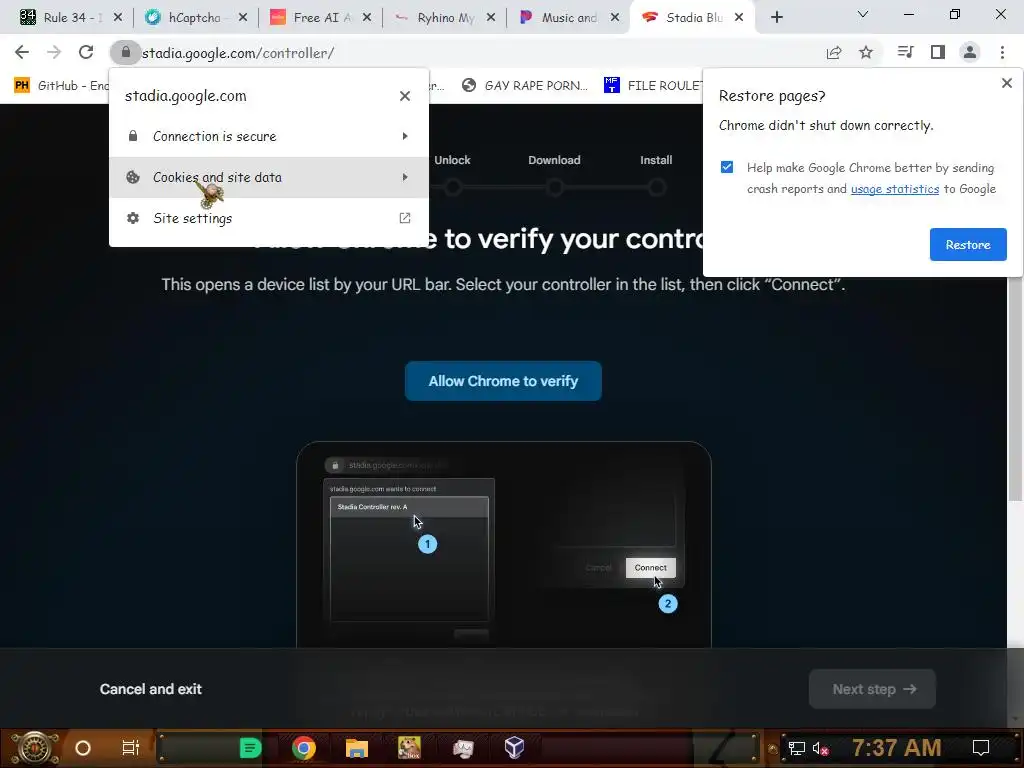The image size is (1024, 768).
Task: Toggle the Chrome side panel icon
Action: (938, 52)
